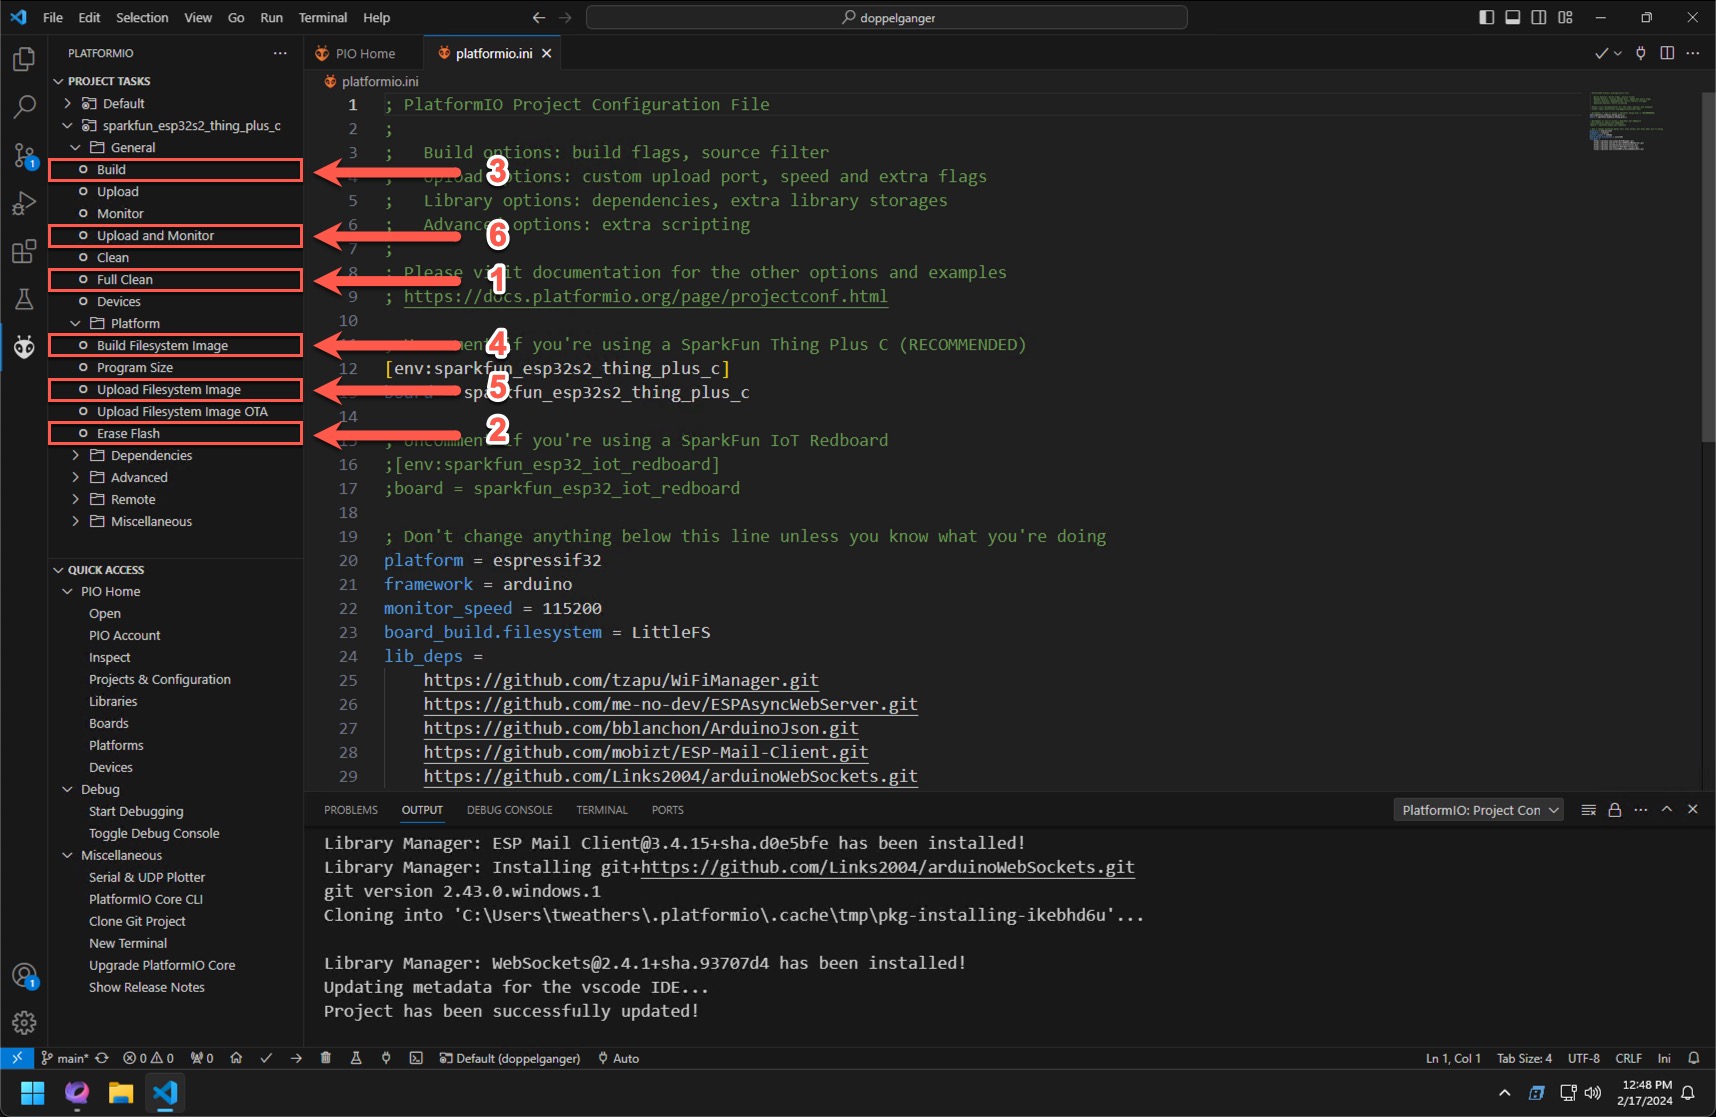Screen dimensions: 1716x1117
Task: Collapse the Platform tasks folder
Action: click(x=75, y=323)
